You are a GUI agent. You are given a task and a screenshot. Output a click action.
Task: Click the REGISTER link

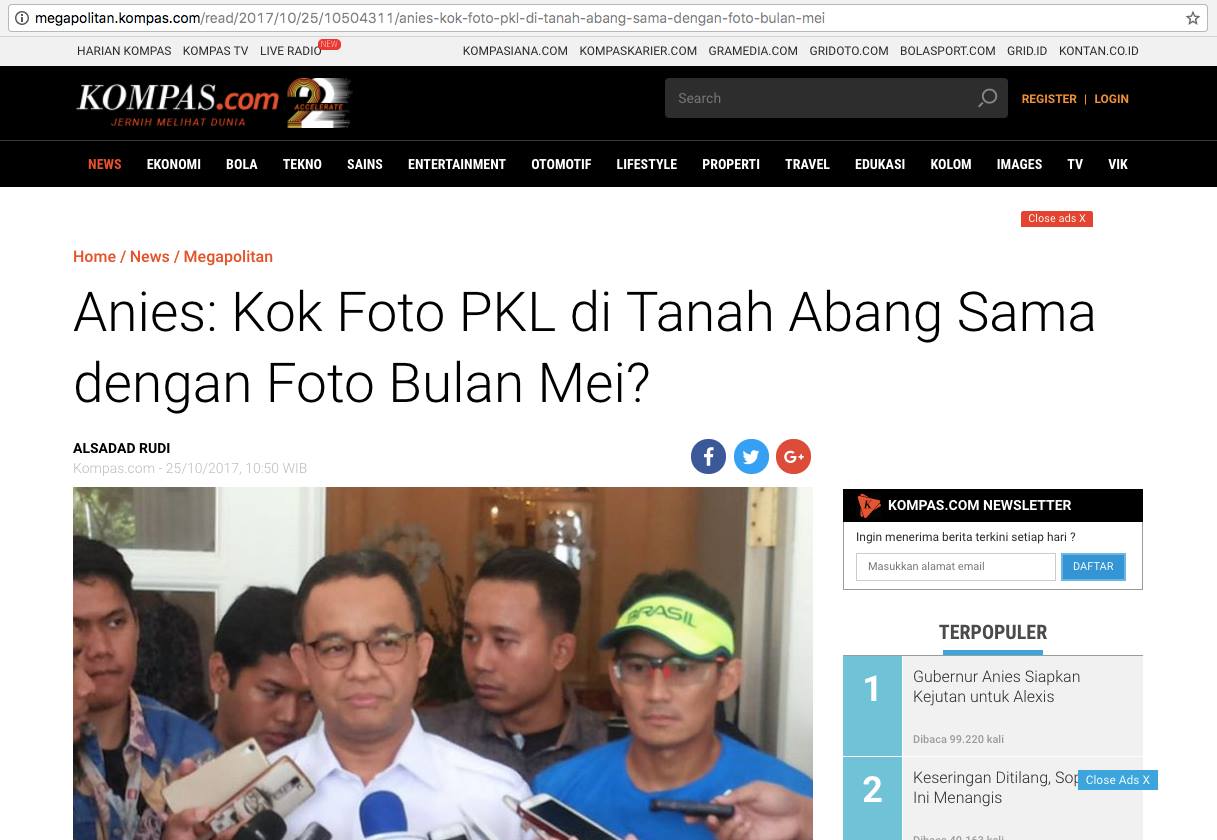point(1049,99)
